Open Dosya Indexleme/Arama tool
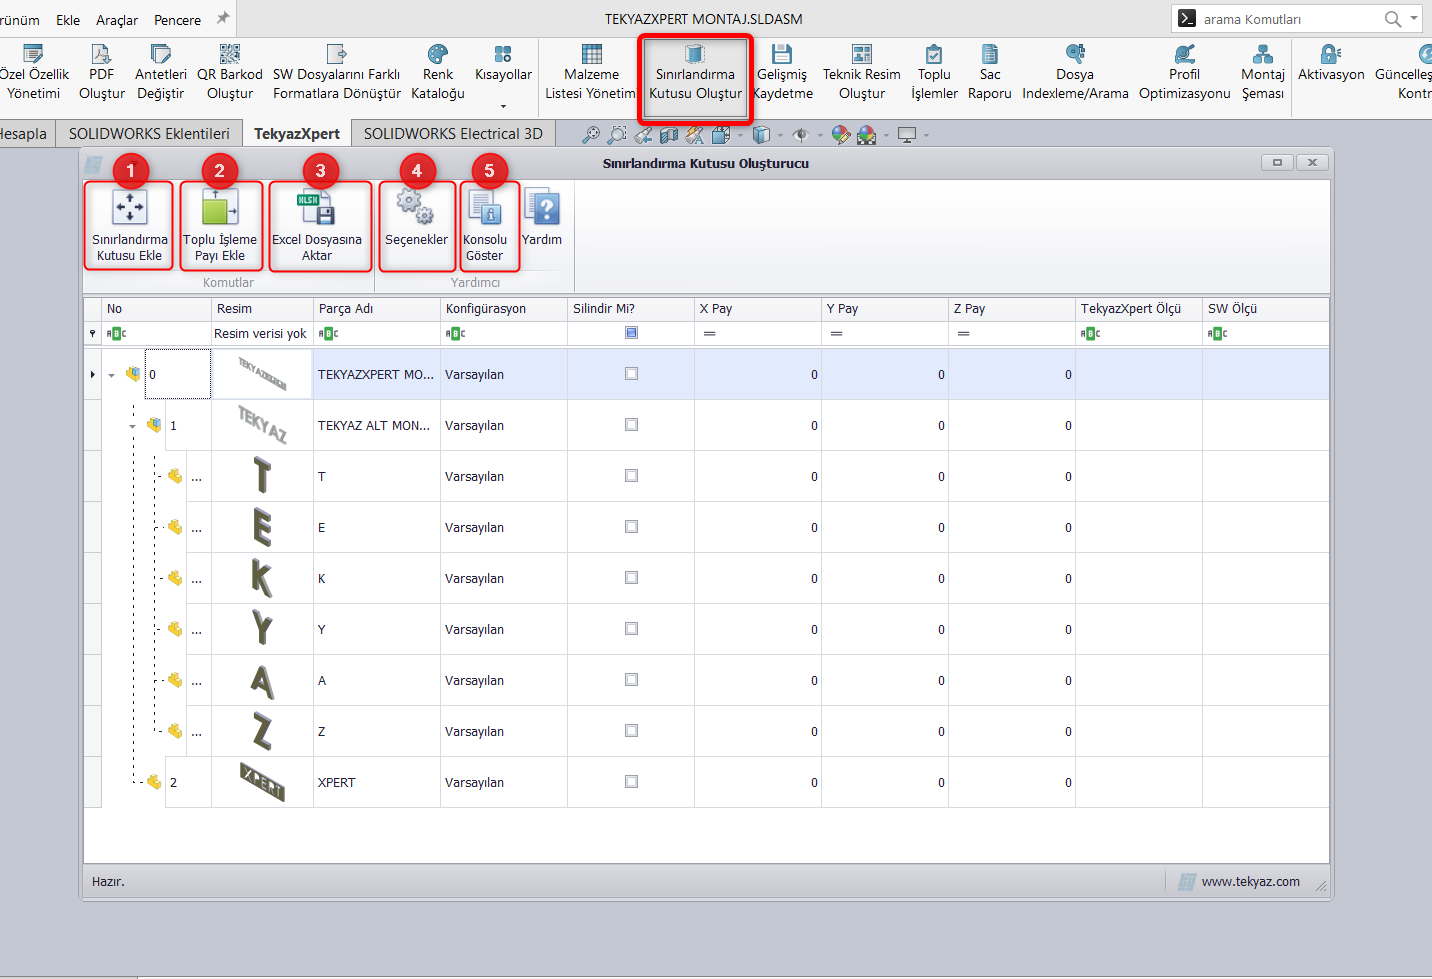The width and height of the screenshot is (1432, 979). pyautogui.click(x=1075, y=72)
